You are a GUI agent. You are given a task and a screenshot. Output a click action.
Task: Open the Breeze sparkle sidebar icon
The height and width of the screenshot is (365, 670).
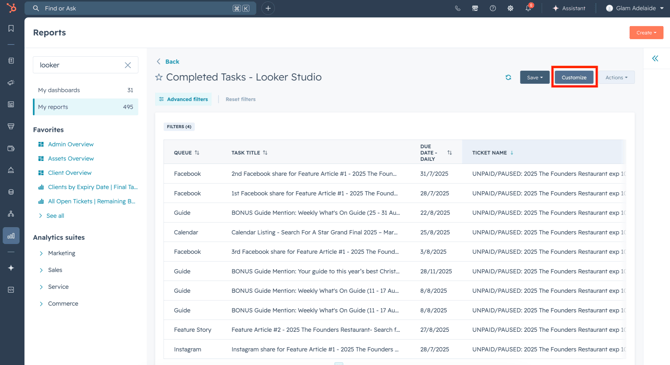(x=11, y=268)
